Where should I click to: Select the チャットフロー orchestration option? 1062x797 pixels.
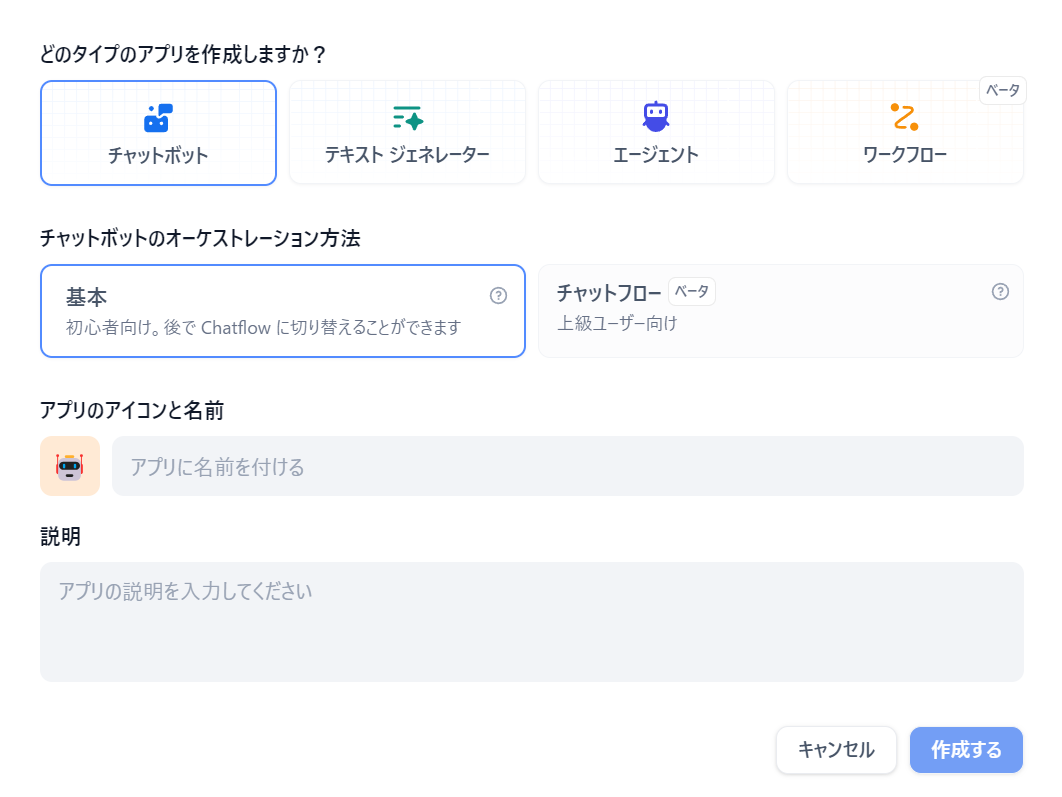point(782,310)
